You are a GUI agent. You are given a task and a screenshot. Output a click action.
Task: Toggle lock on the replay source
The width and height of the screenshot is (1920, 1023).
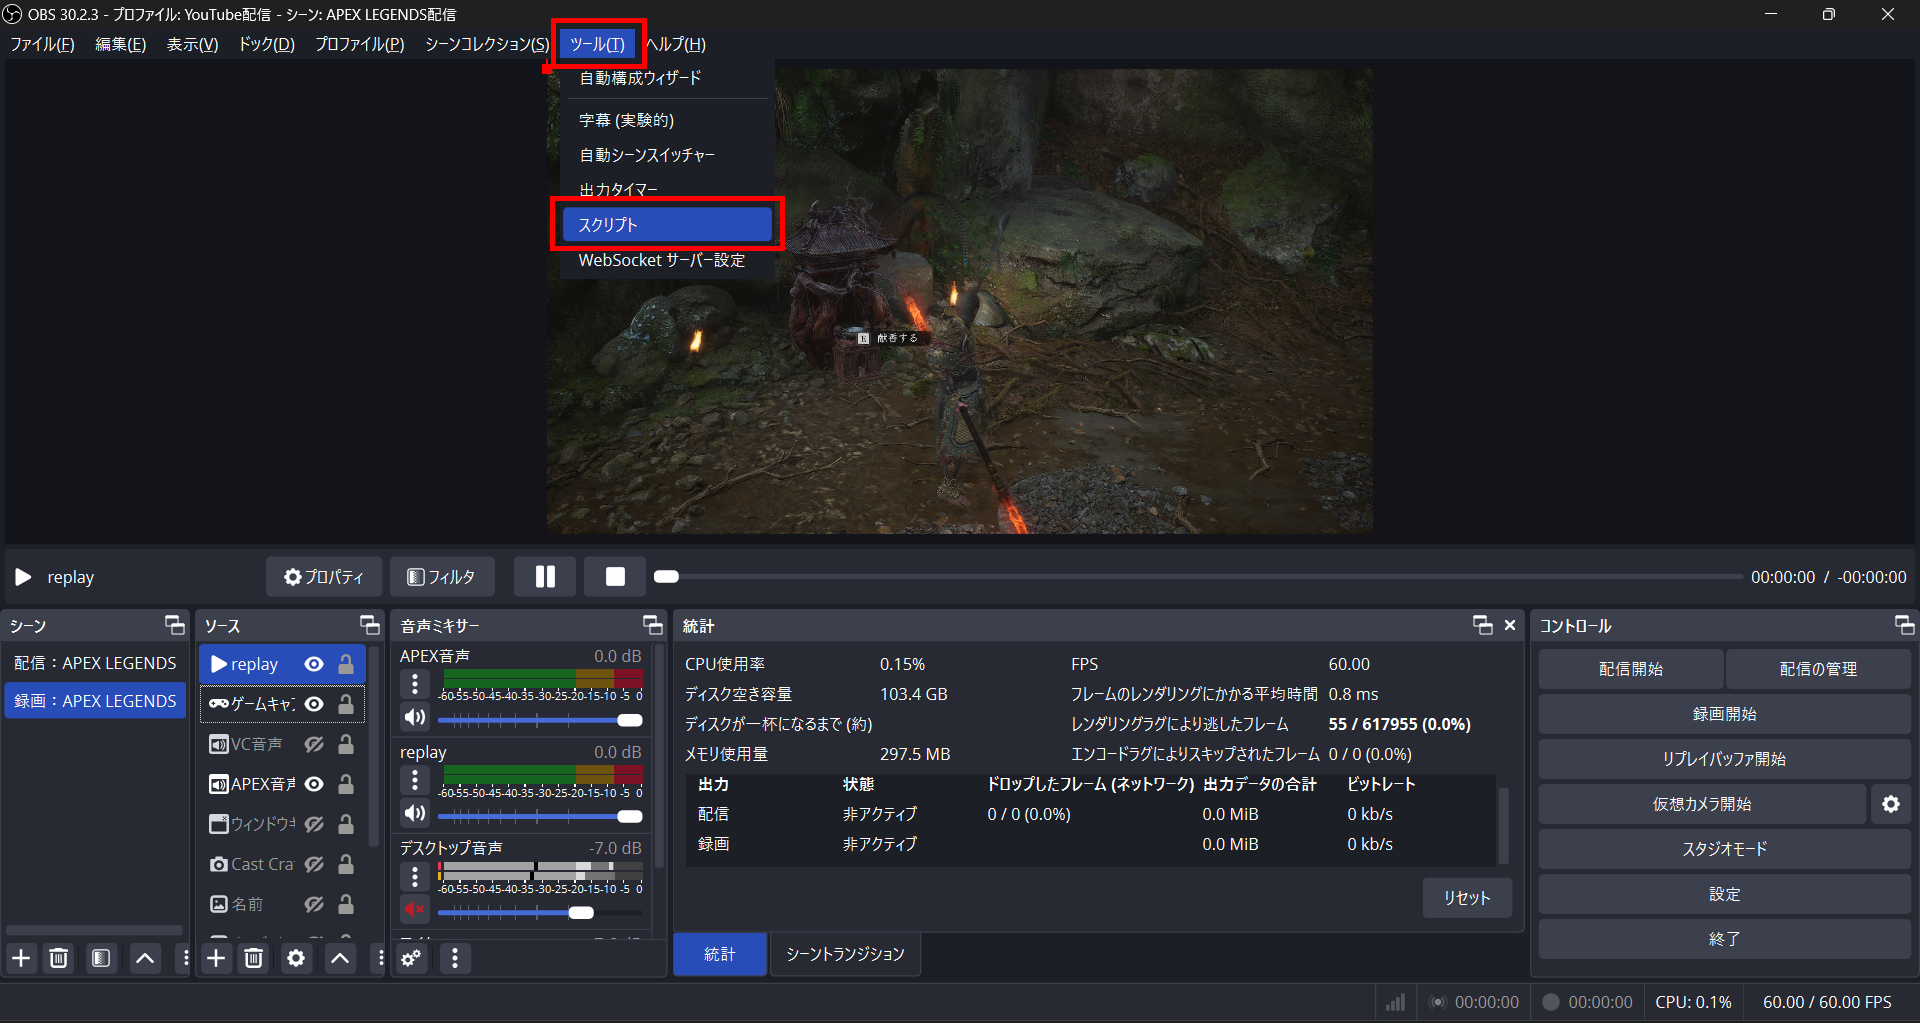346,664
